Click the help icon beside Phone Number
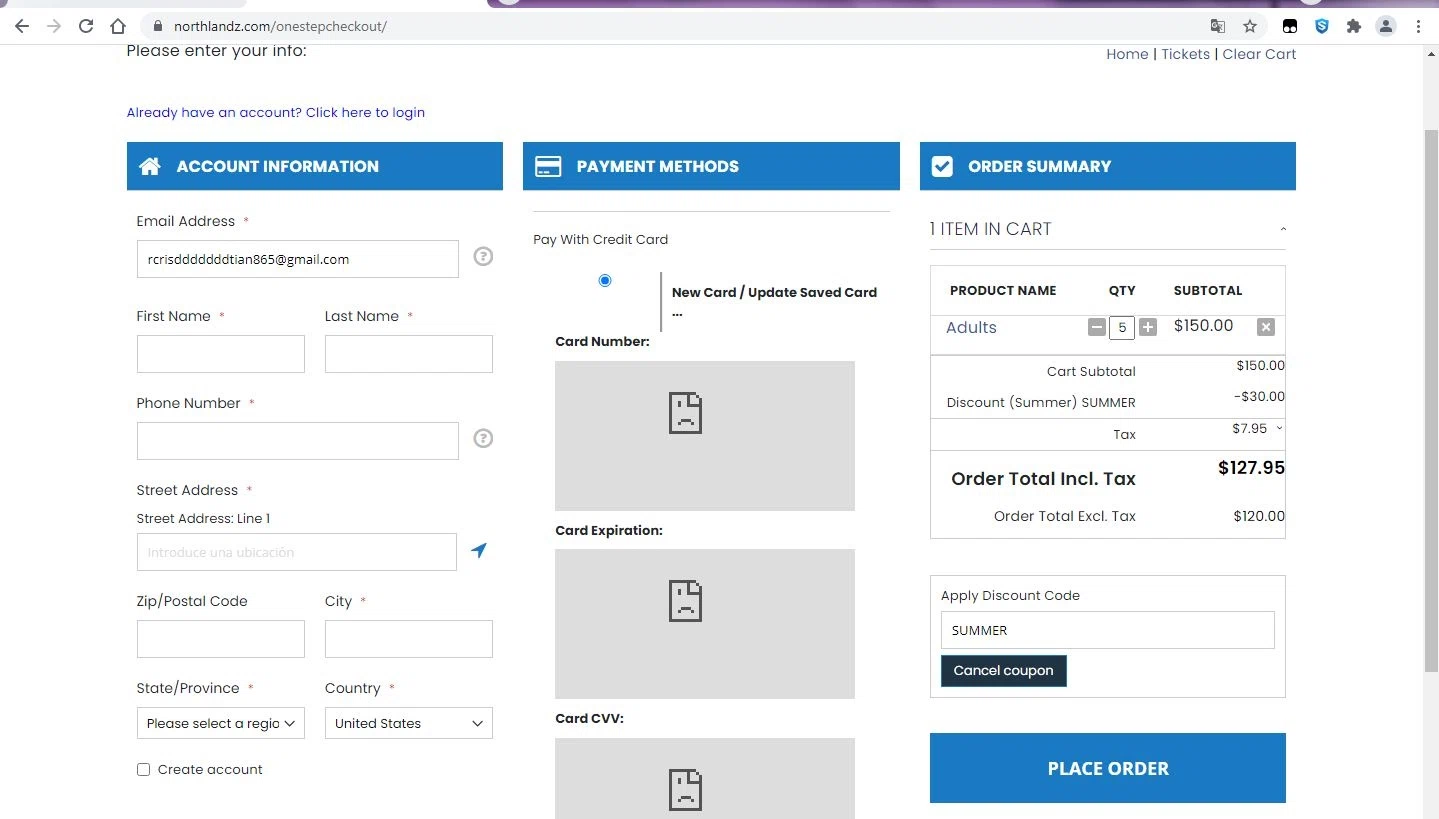 pyautogui.click(x=483, y=438)
